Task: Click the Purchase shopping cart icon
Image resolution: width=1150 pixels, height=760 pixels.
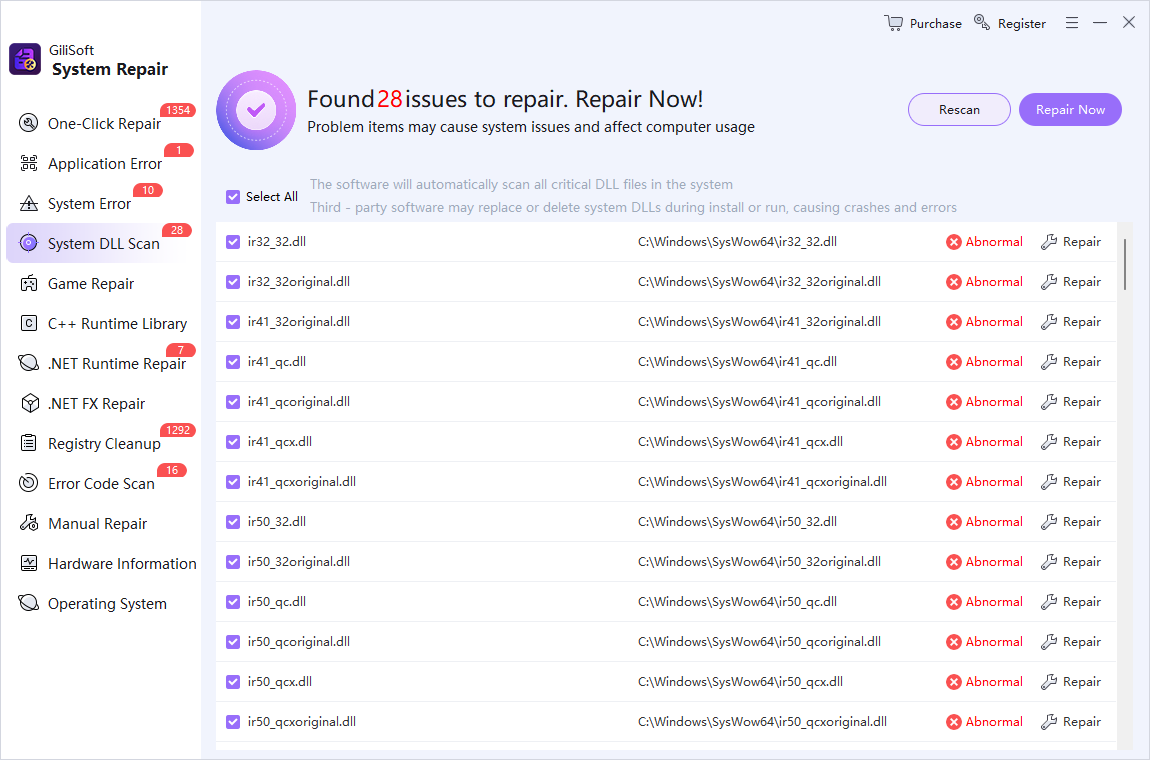Action: click(893, 23)
